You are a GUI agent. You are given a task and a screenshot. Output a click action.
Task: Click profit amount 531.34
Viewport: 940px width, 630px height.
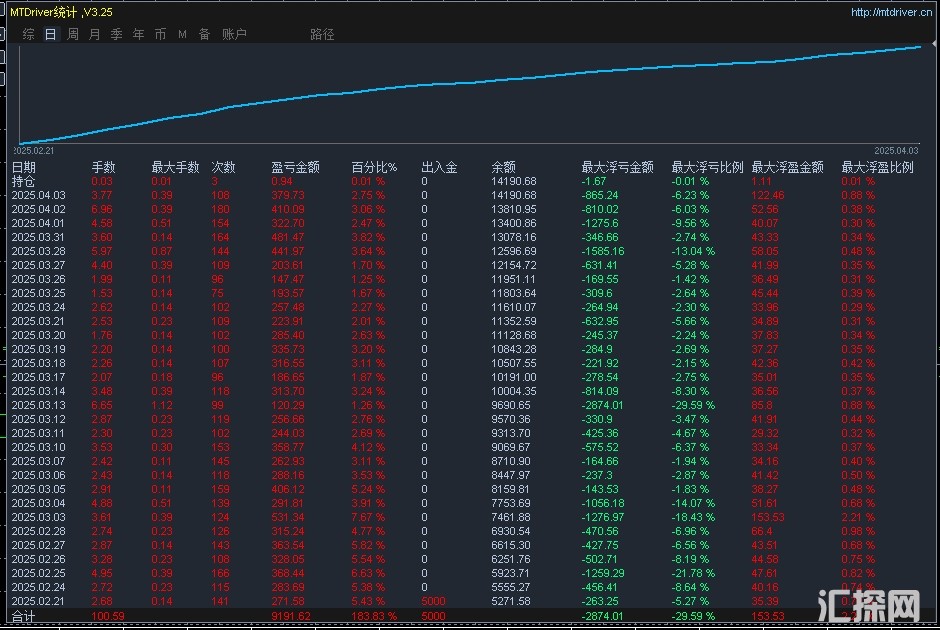click(288, 517)
